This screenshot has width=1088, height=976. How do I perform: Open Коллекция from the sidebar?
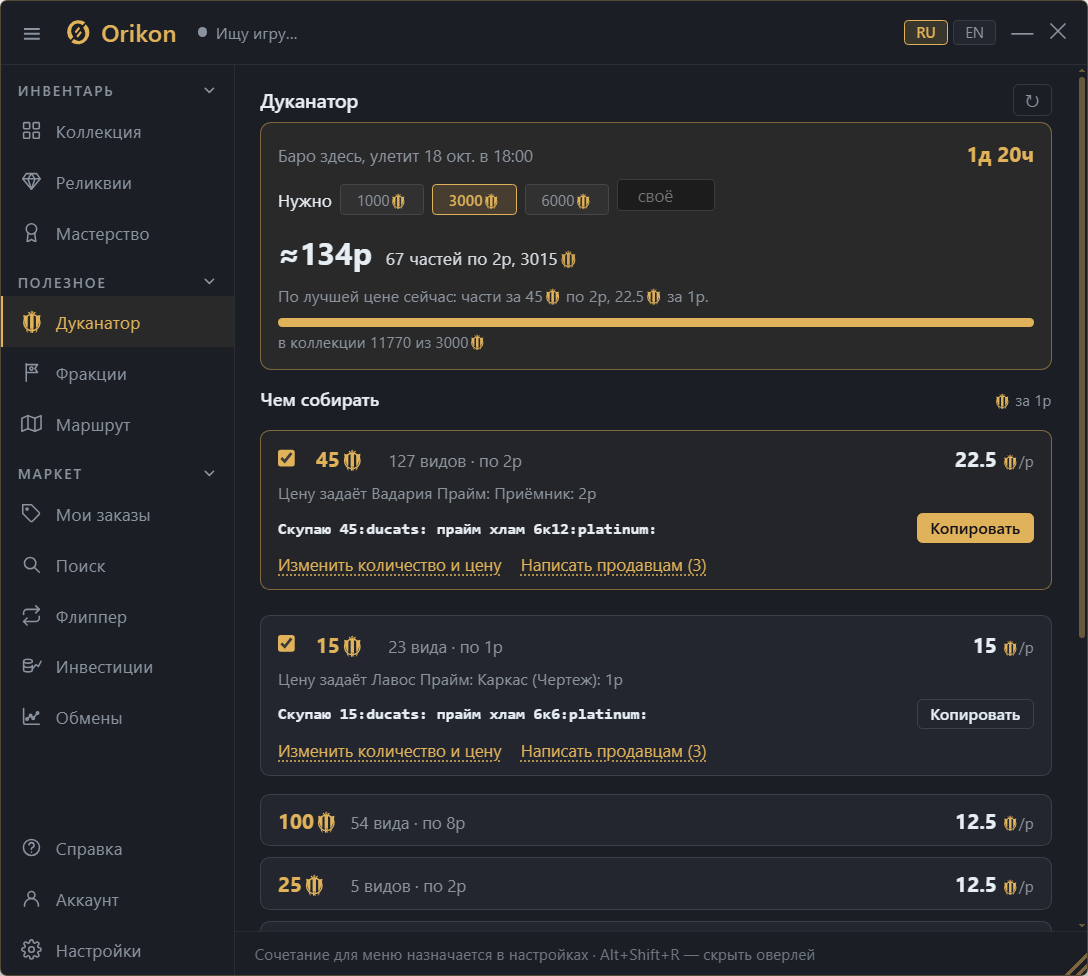tap(117, 132)
